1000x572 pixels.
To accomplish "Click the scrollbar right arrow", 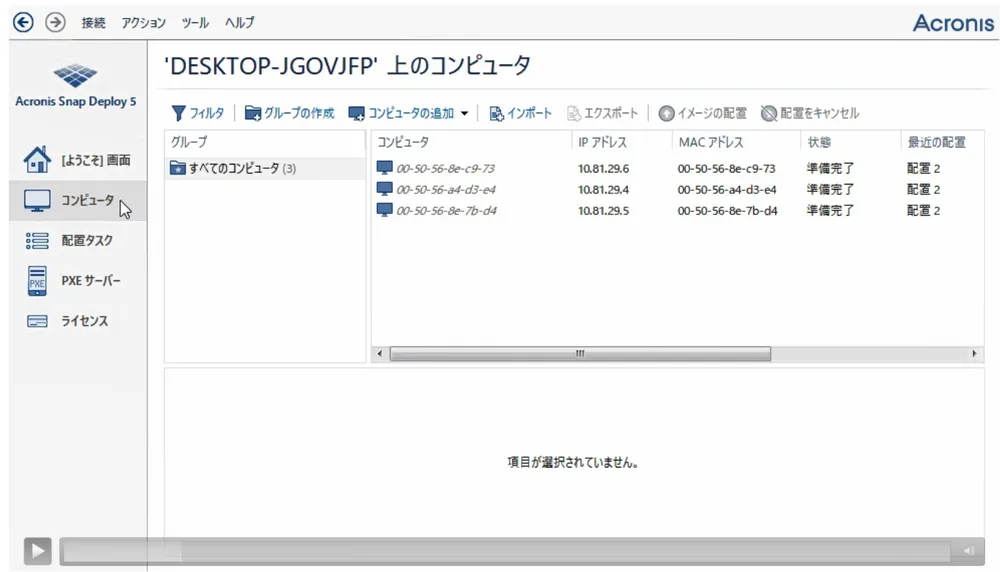I will point(974,354).
